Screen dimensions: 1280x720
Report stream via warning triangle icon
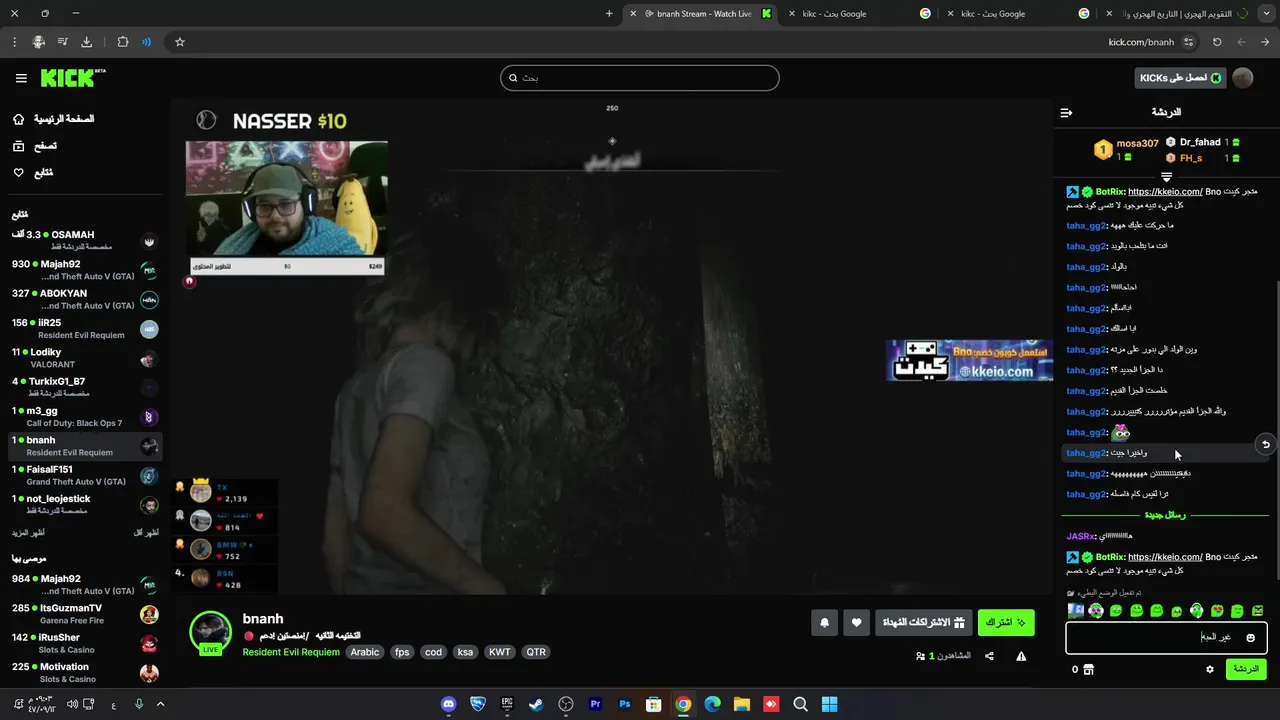click(x=1021, y=656)
